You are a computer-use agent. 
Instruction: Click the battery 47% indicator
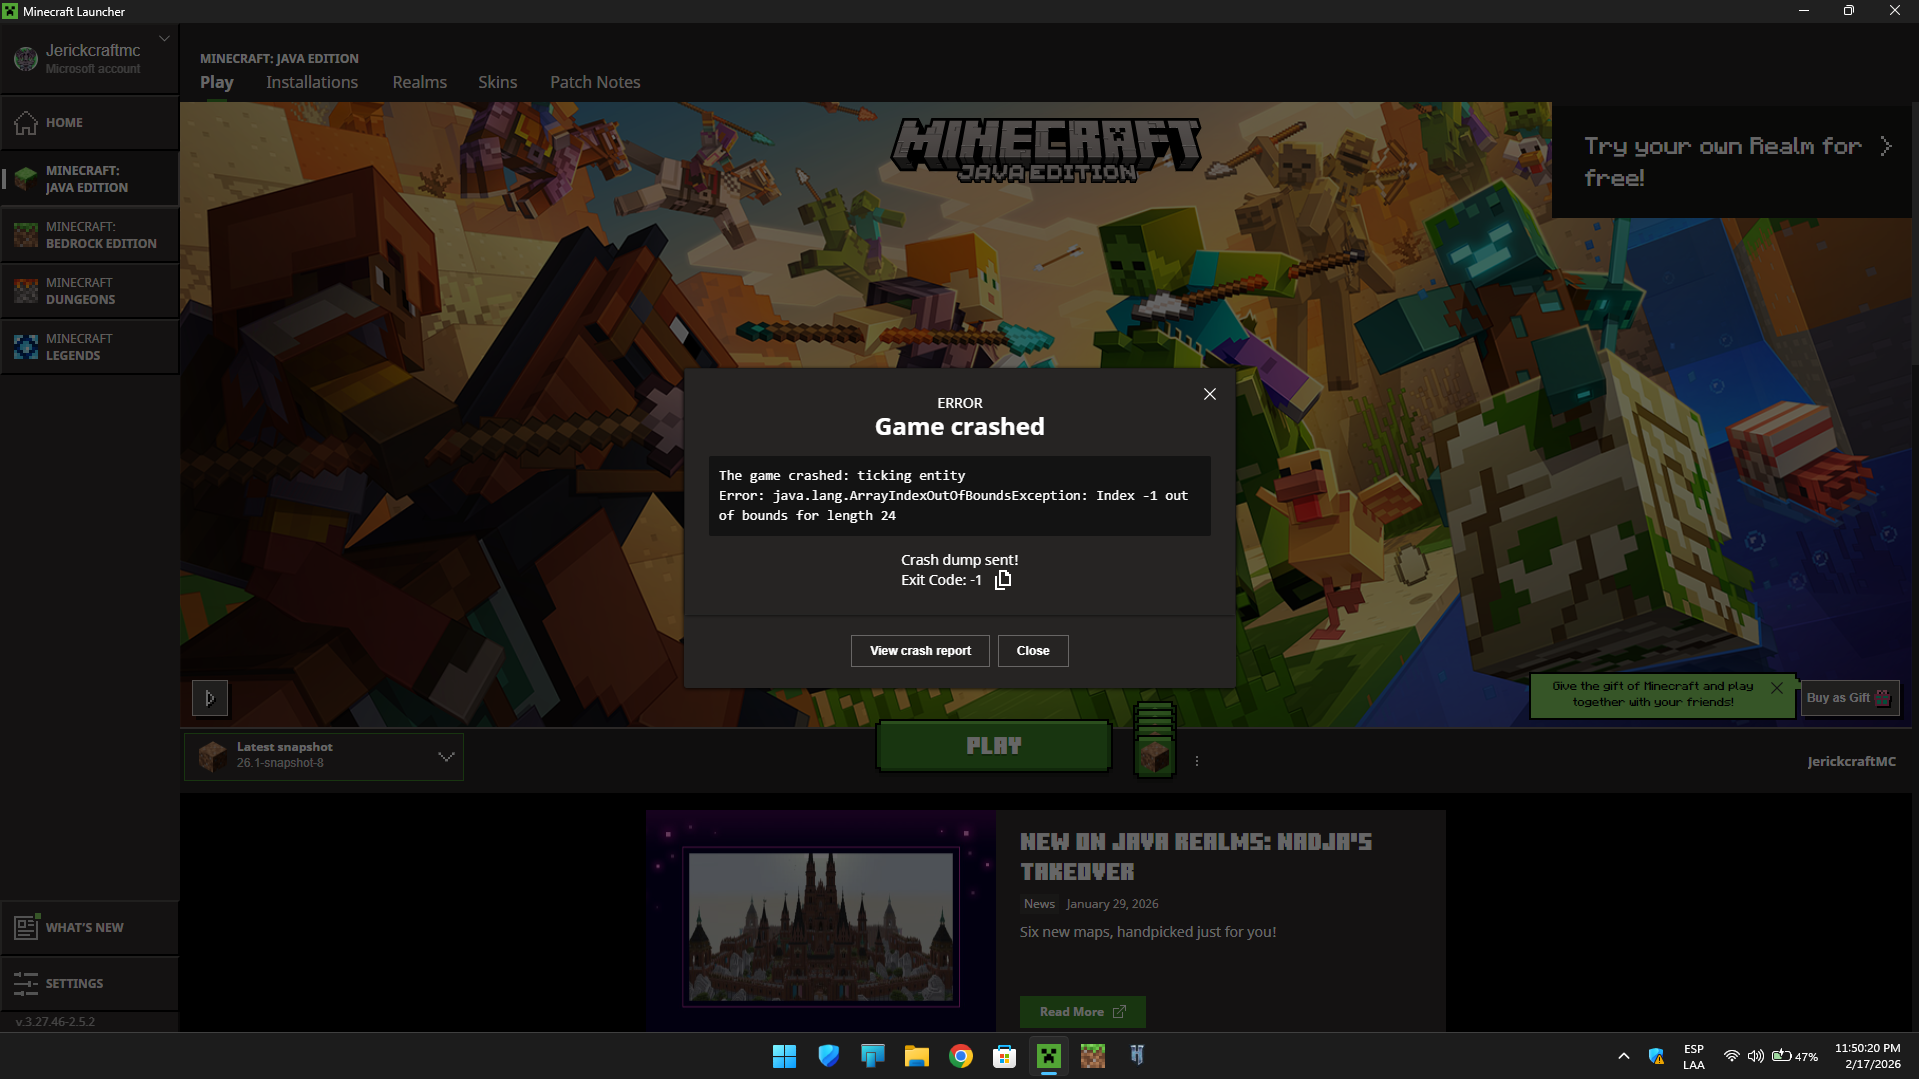(x=1795, y=1056)
